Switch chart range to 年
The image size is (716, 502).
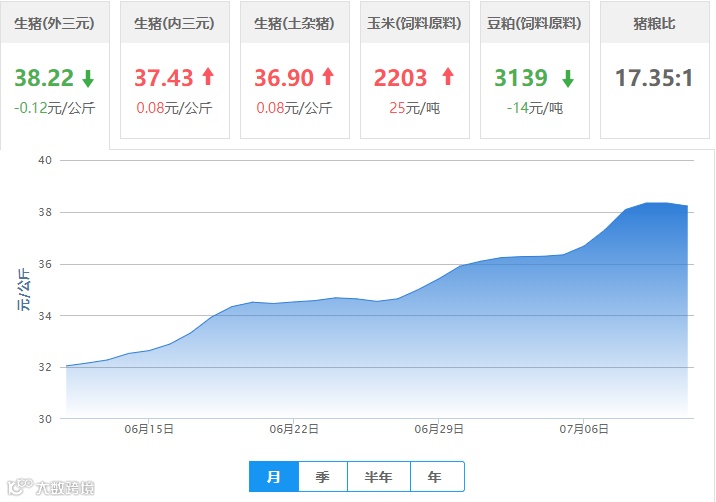pyautogui.click(x=437, y=476)
